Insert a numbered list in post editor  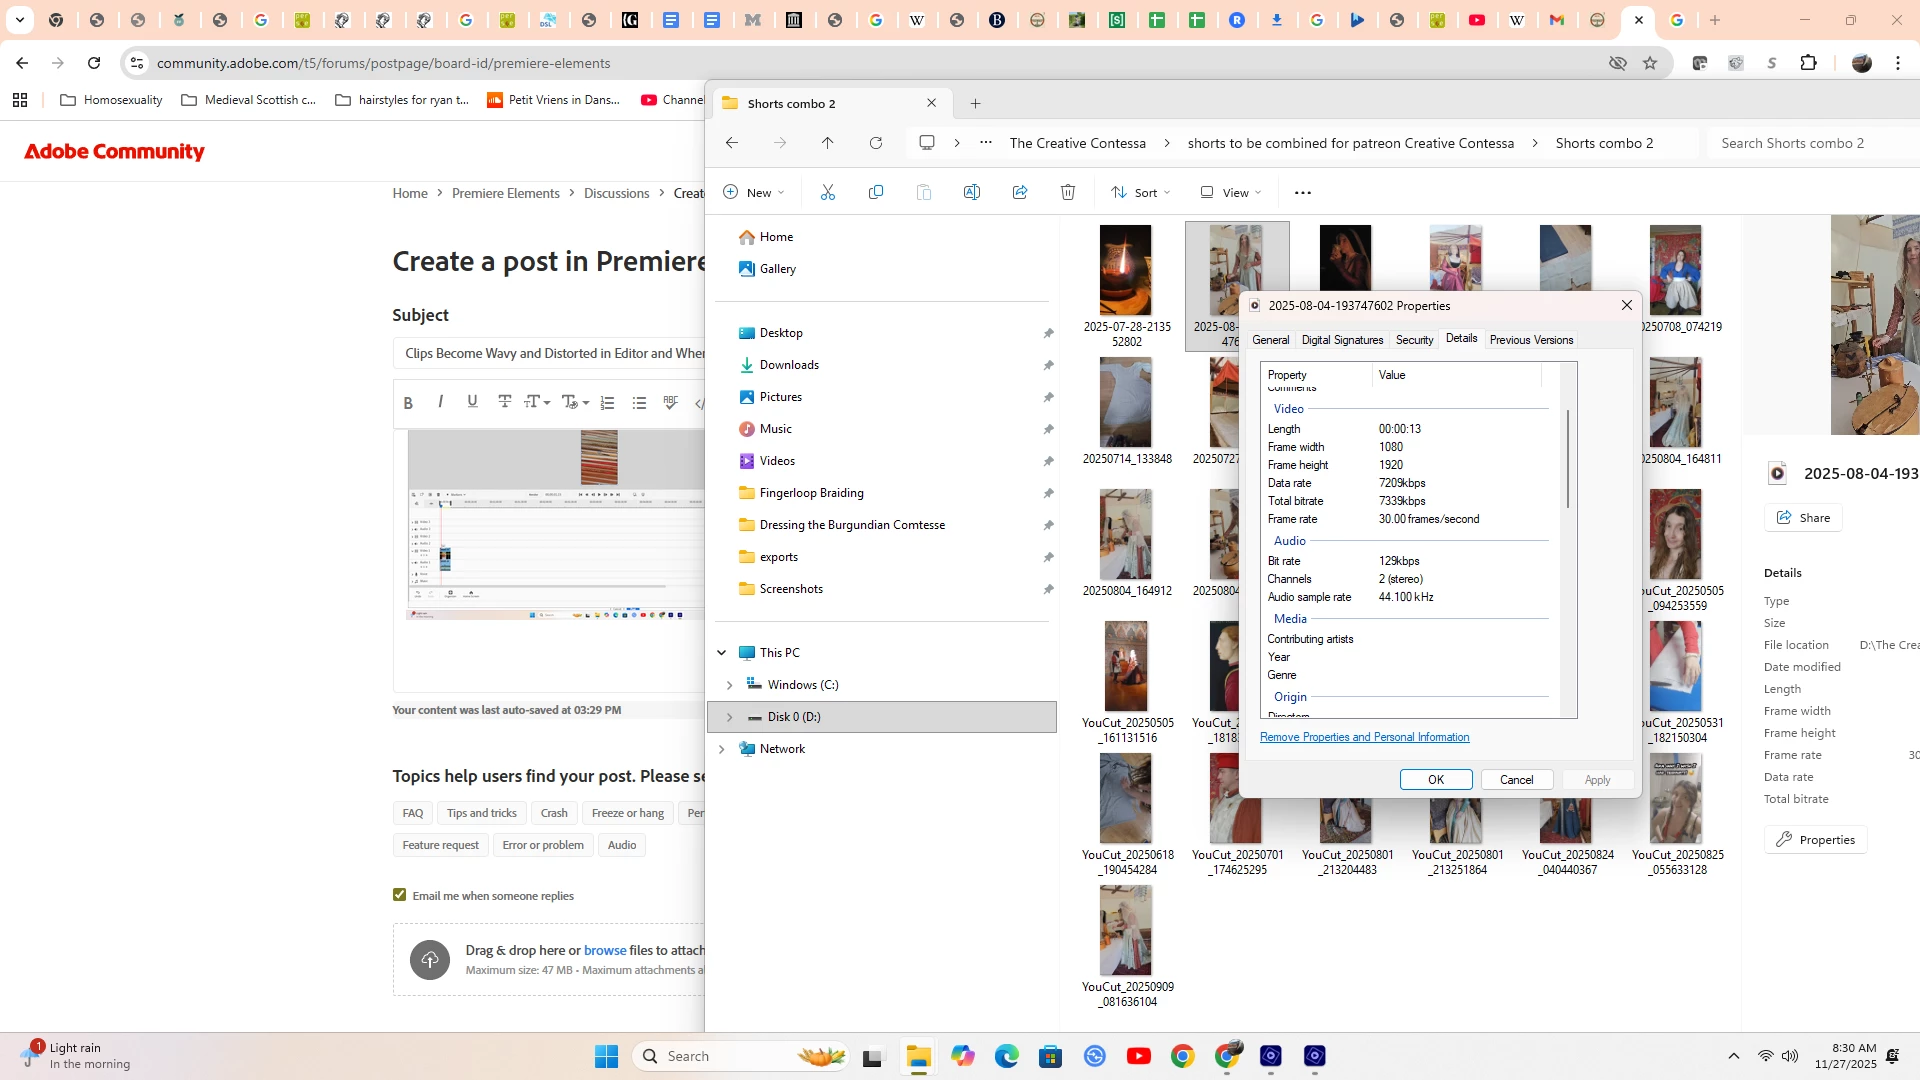coord(607,403)
